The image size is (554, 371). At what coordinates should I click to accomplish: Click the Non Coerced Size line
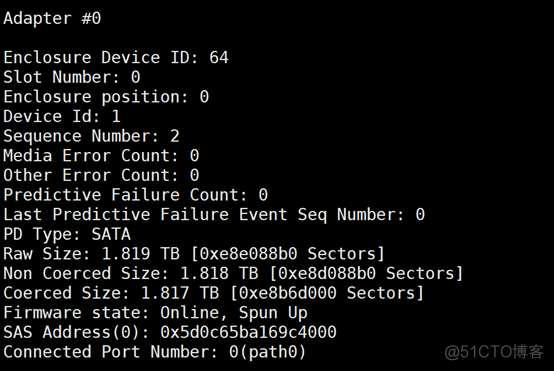[x=233, y=273]
